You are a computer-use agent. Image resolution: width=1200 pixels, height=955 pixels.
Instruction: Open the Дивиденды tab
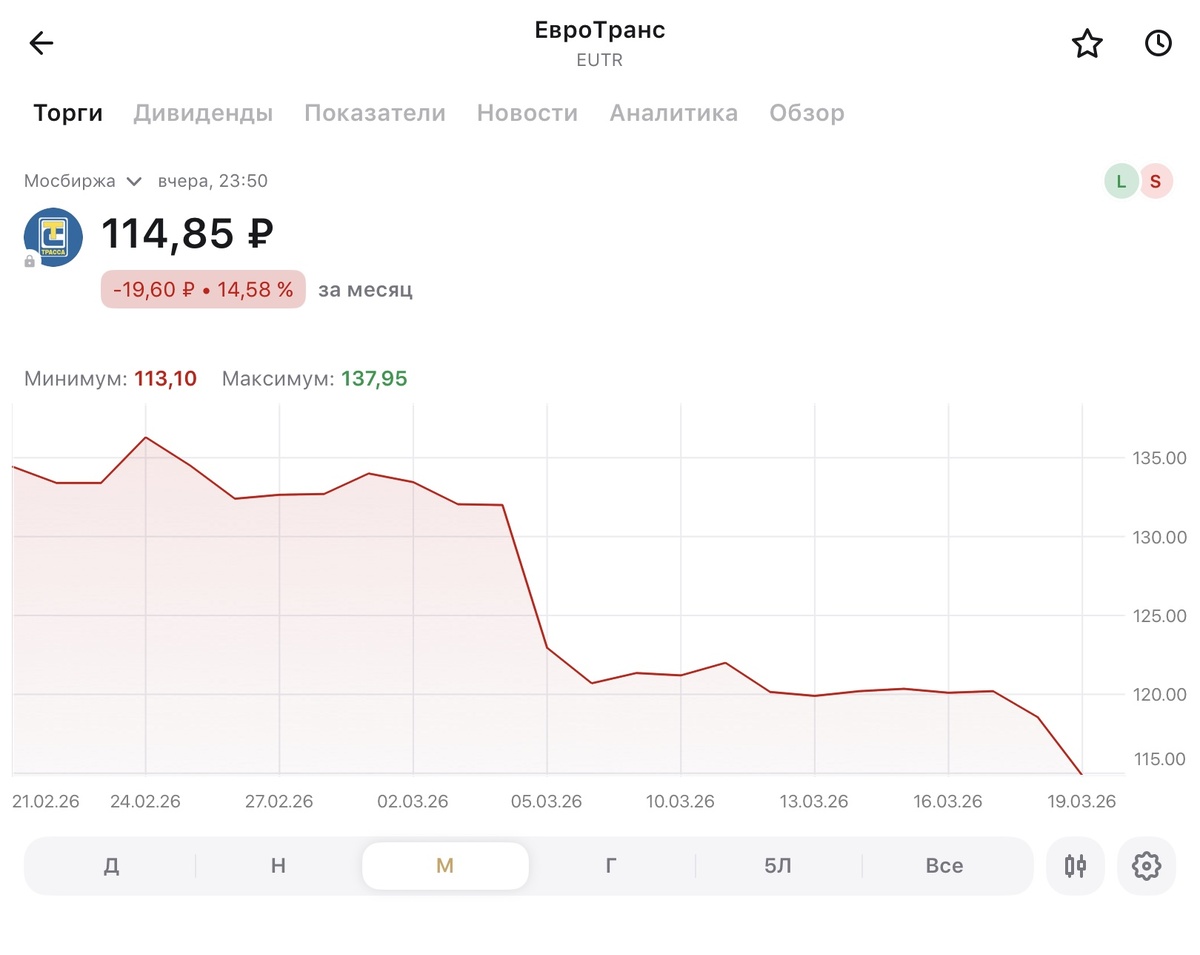click(203, 113)
